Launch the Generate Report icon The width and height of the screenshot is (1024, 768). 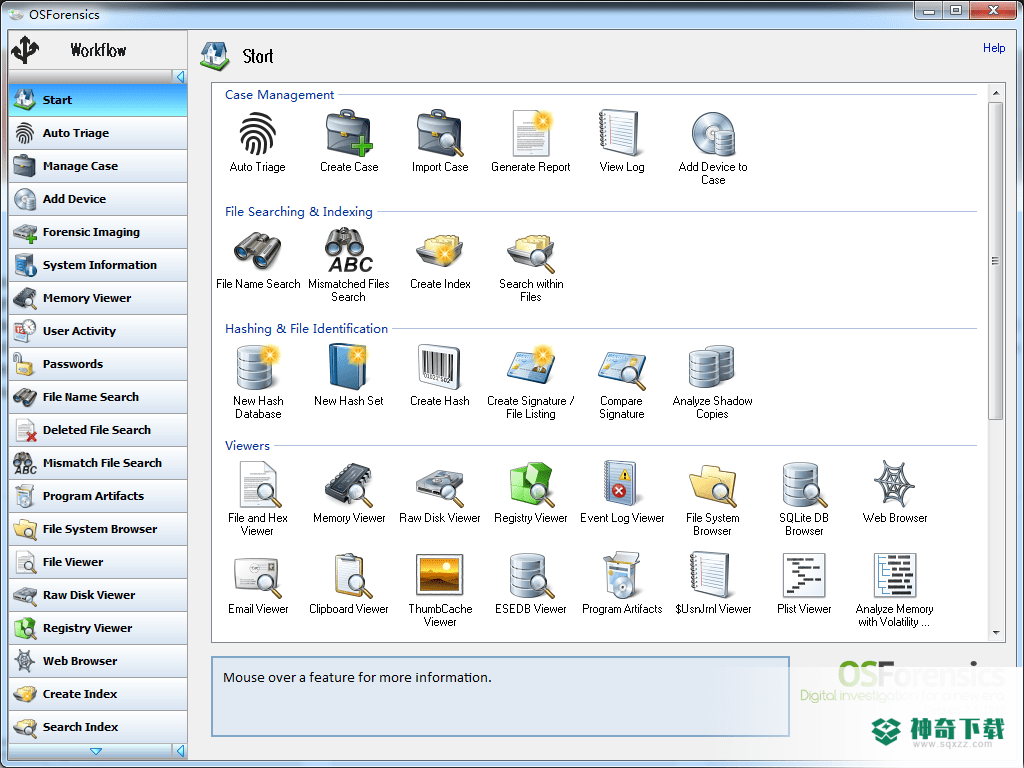pos(531,134)
